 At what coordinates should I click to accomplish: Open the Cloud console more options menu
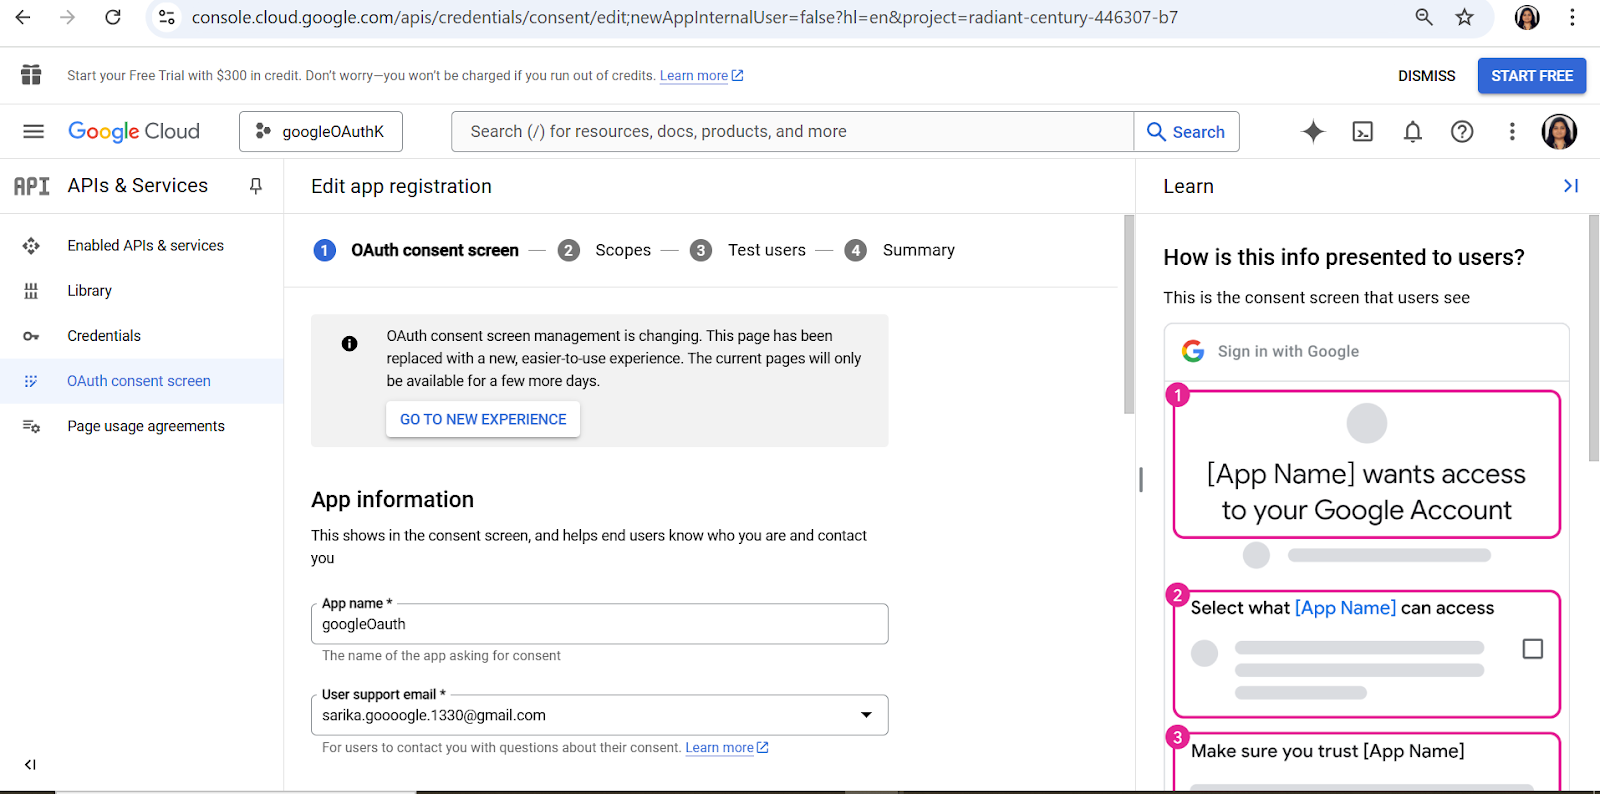[1512, 131]
